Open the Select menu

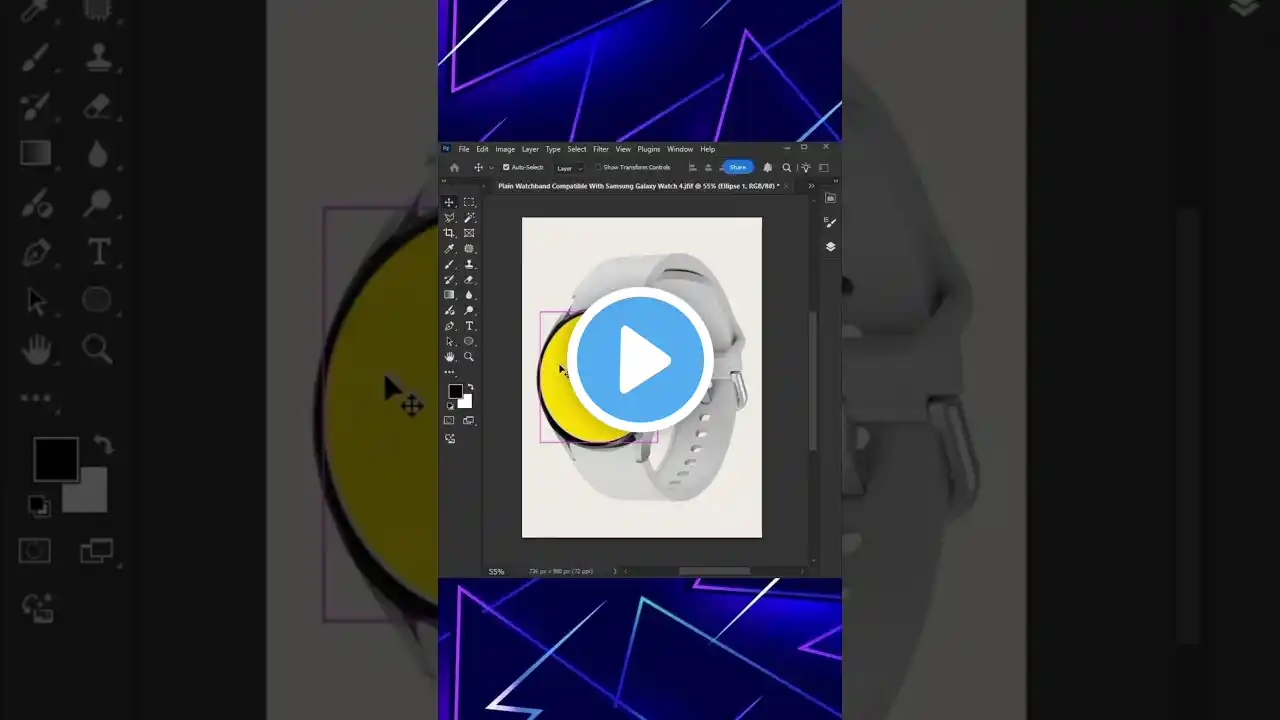click(577, 149)
